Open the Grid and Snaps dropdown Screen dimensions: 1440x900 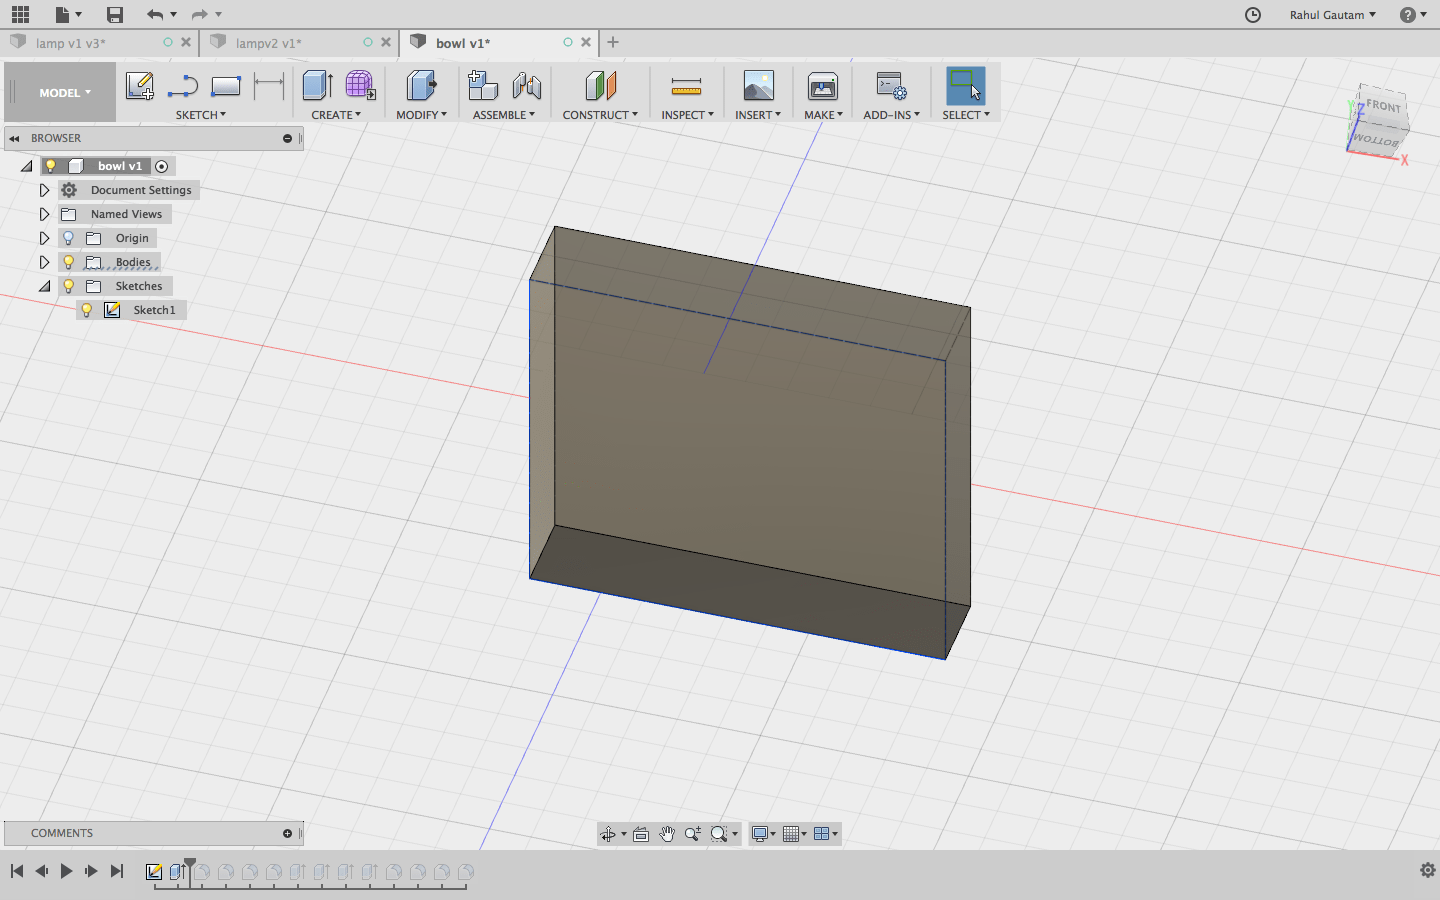point(795,834)
